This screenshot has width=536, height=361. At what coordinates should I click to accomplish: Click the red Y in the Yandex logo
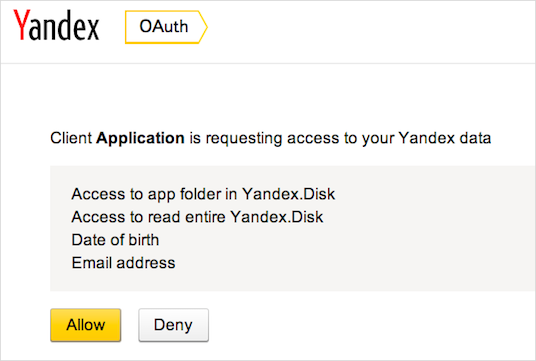(x=21, y=25)
